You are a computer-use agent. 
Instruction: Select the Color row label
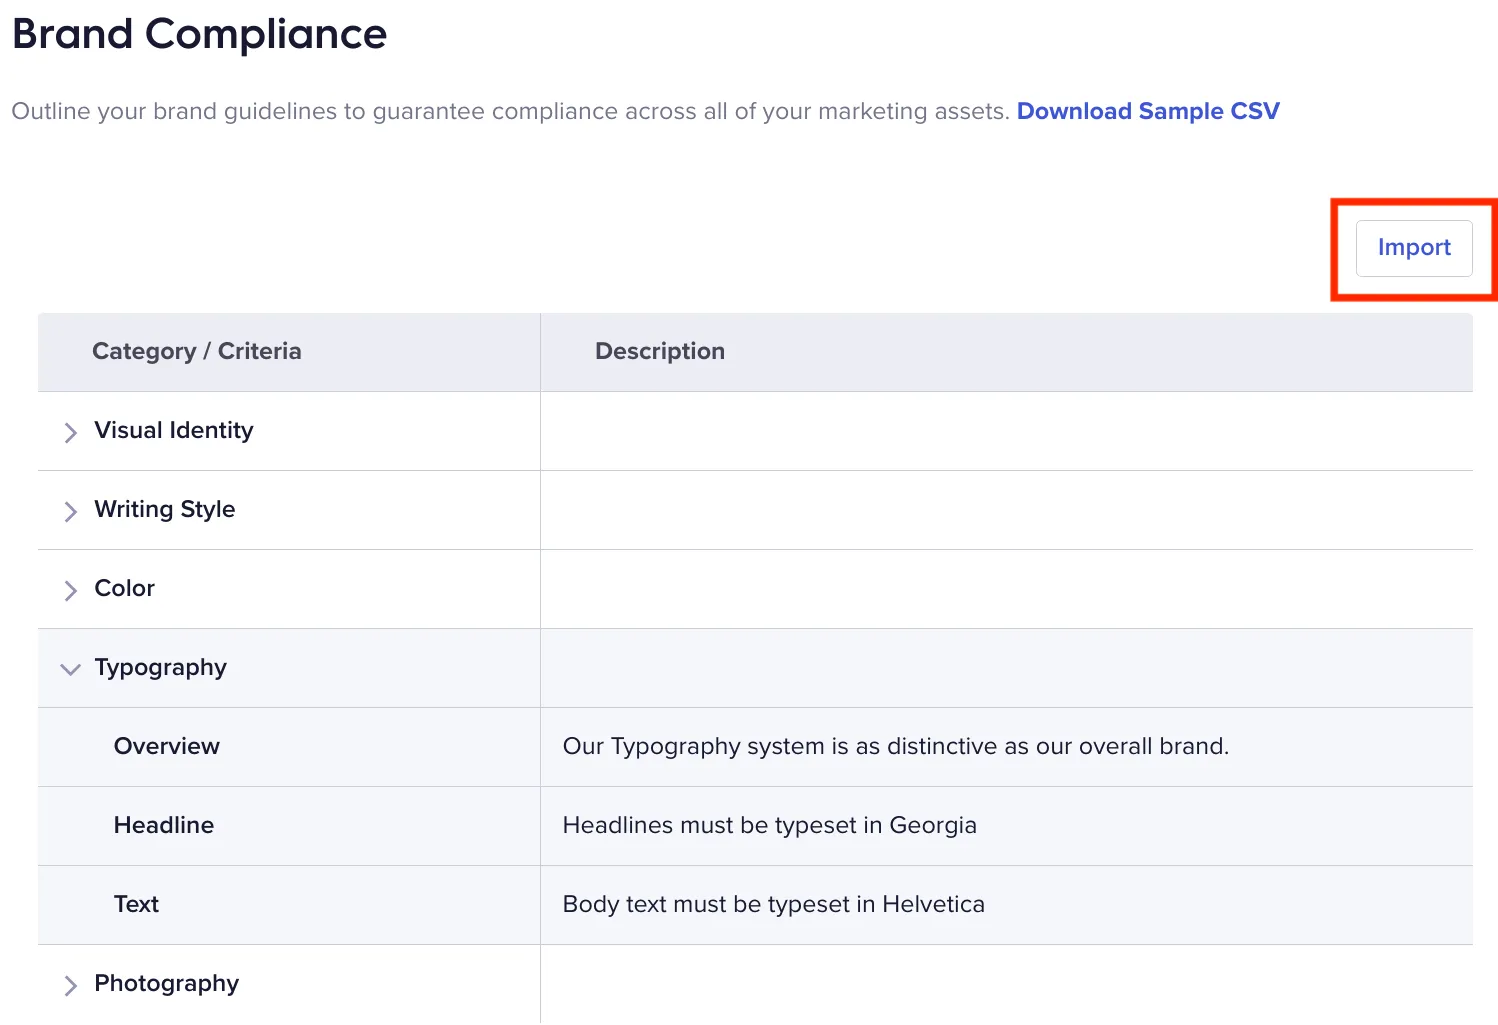tap(125, 588)
